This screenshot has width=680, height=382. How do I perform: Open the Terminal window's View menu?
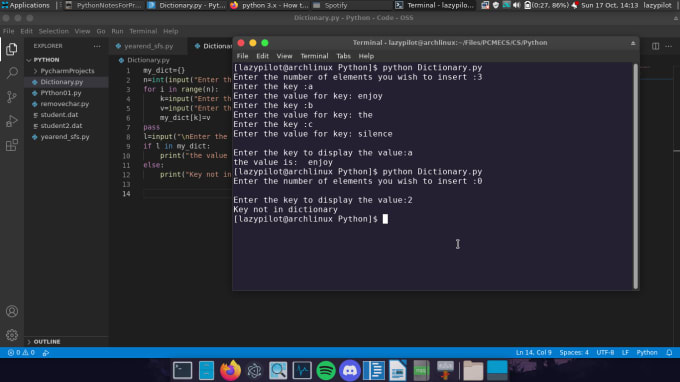pyautogui.click(x=284, y=56)
